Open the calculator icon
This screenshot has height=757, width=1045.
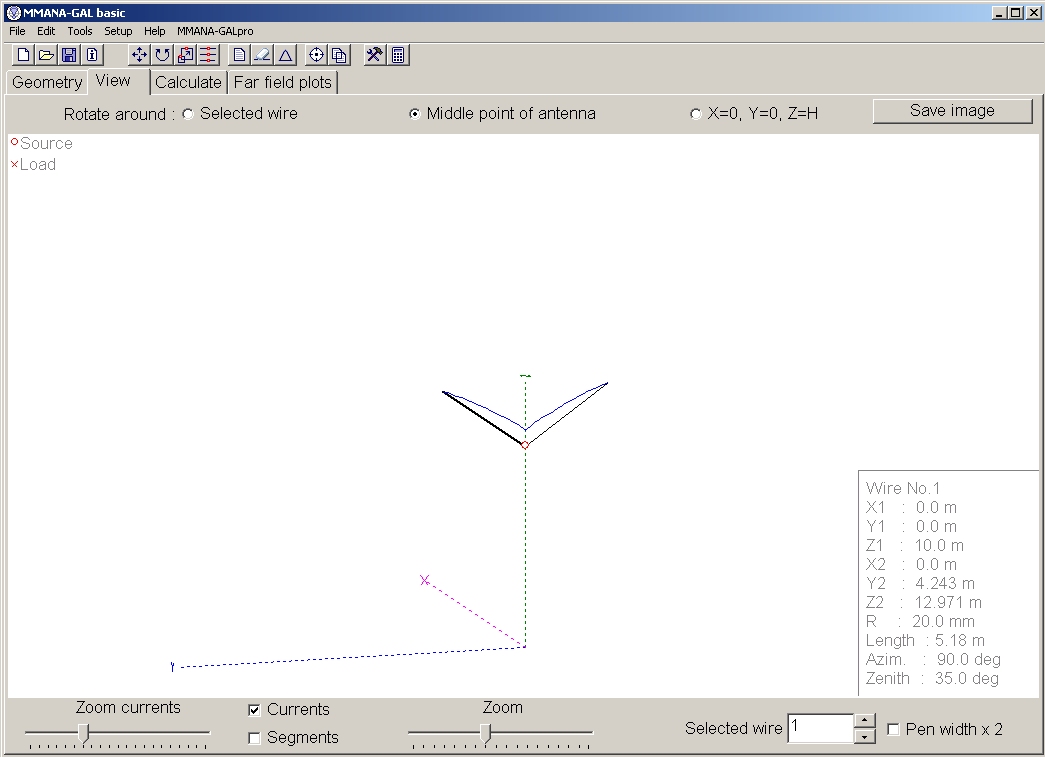tap(398, 55)
